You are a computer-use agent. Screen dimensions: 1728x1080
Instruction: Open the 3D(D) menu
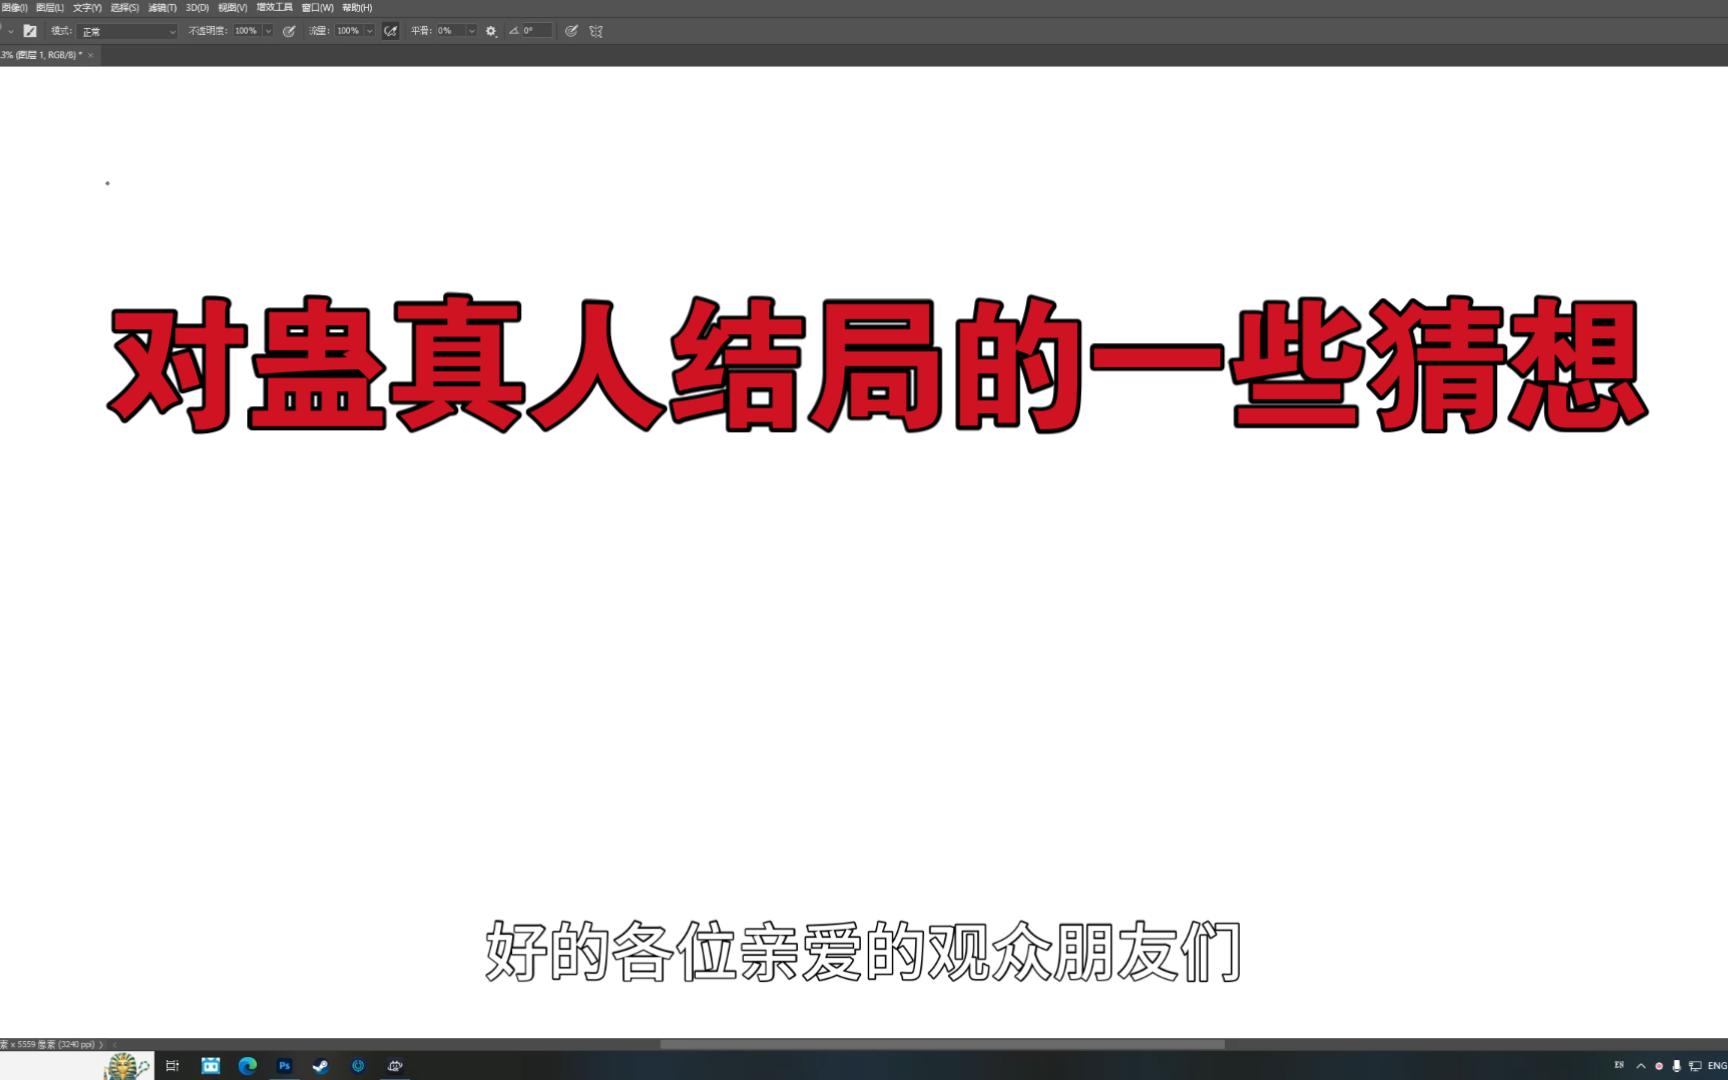pos(197,7)
